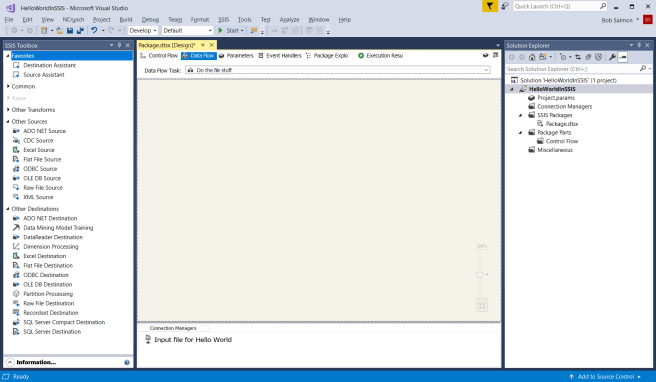Pin the SSIS Toolbox panel

pyautogui.click(x=119, y=45)
